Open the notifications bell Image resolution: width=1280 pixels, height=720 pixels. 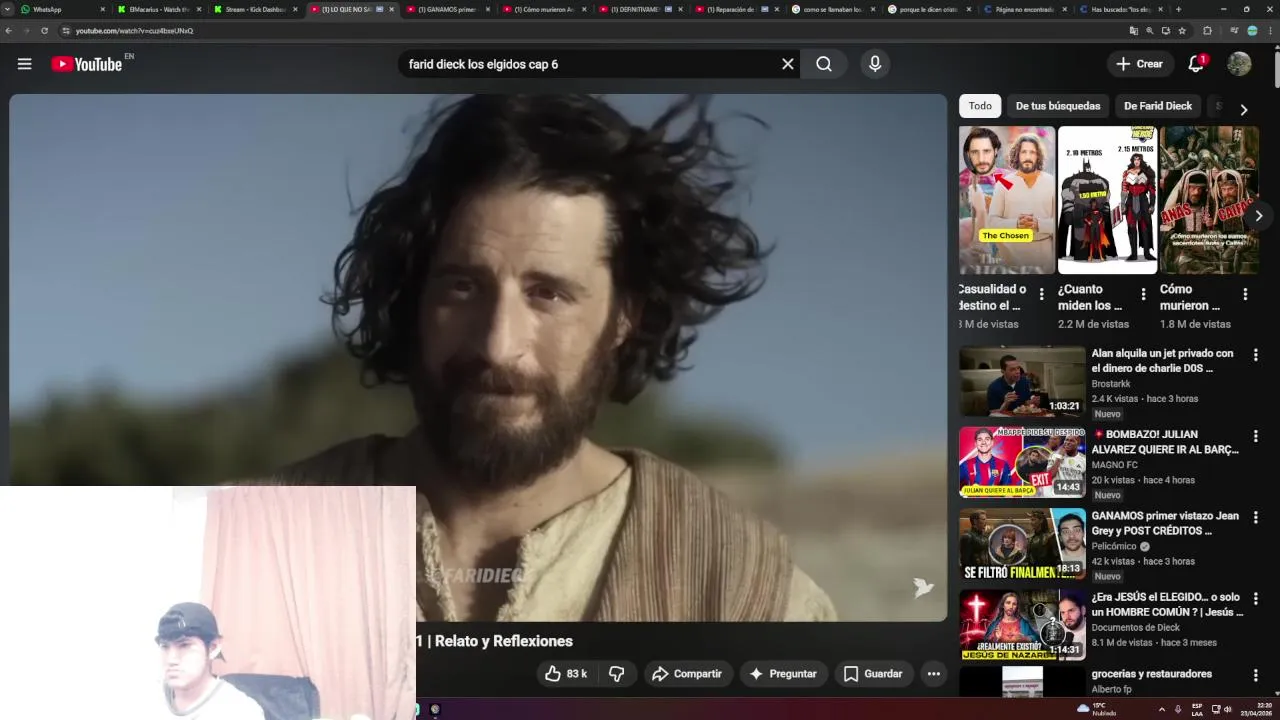(x=1196, y=64)
